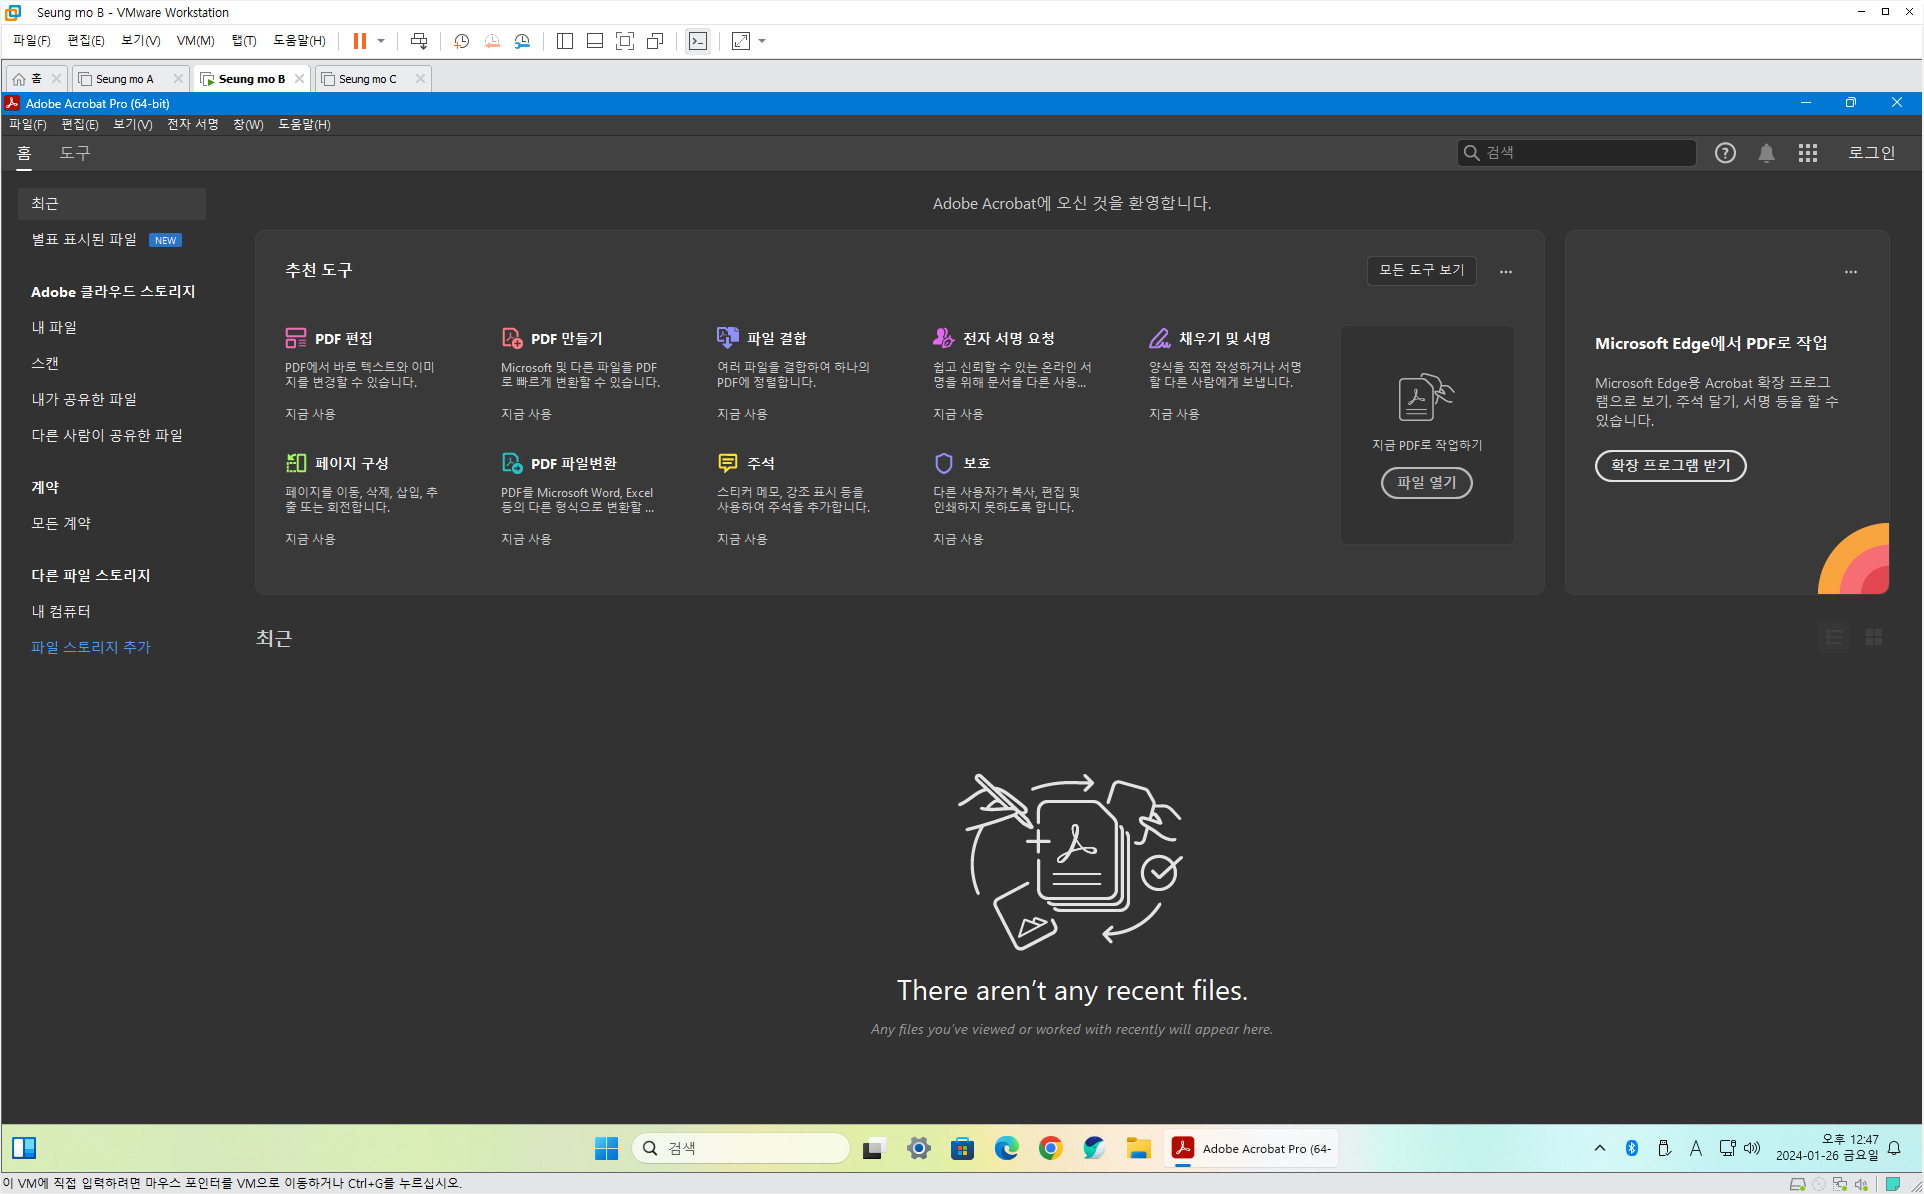Select the 전자 서명 요청 icon
The image size is (1924, 1194).
point(943,338)
